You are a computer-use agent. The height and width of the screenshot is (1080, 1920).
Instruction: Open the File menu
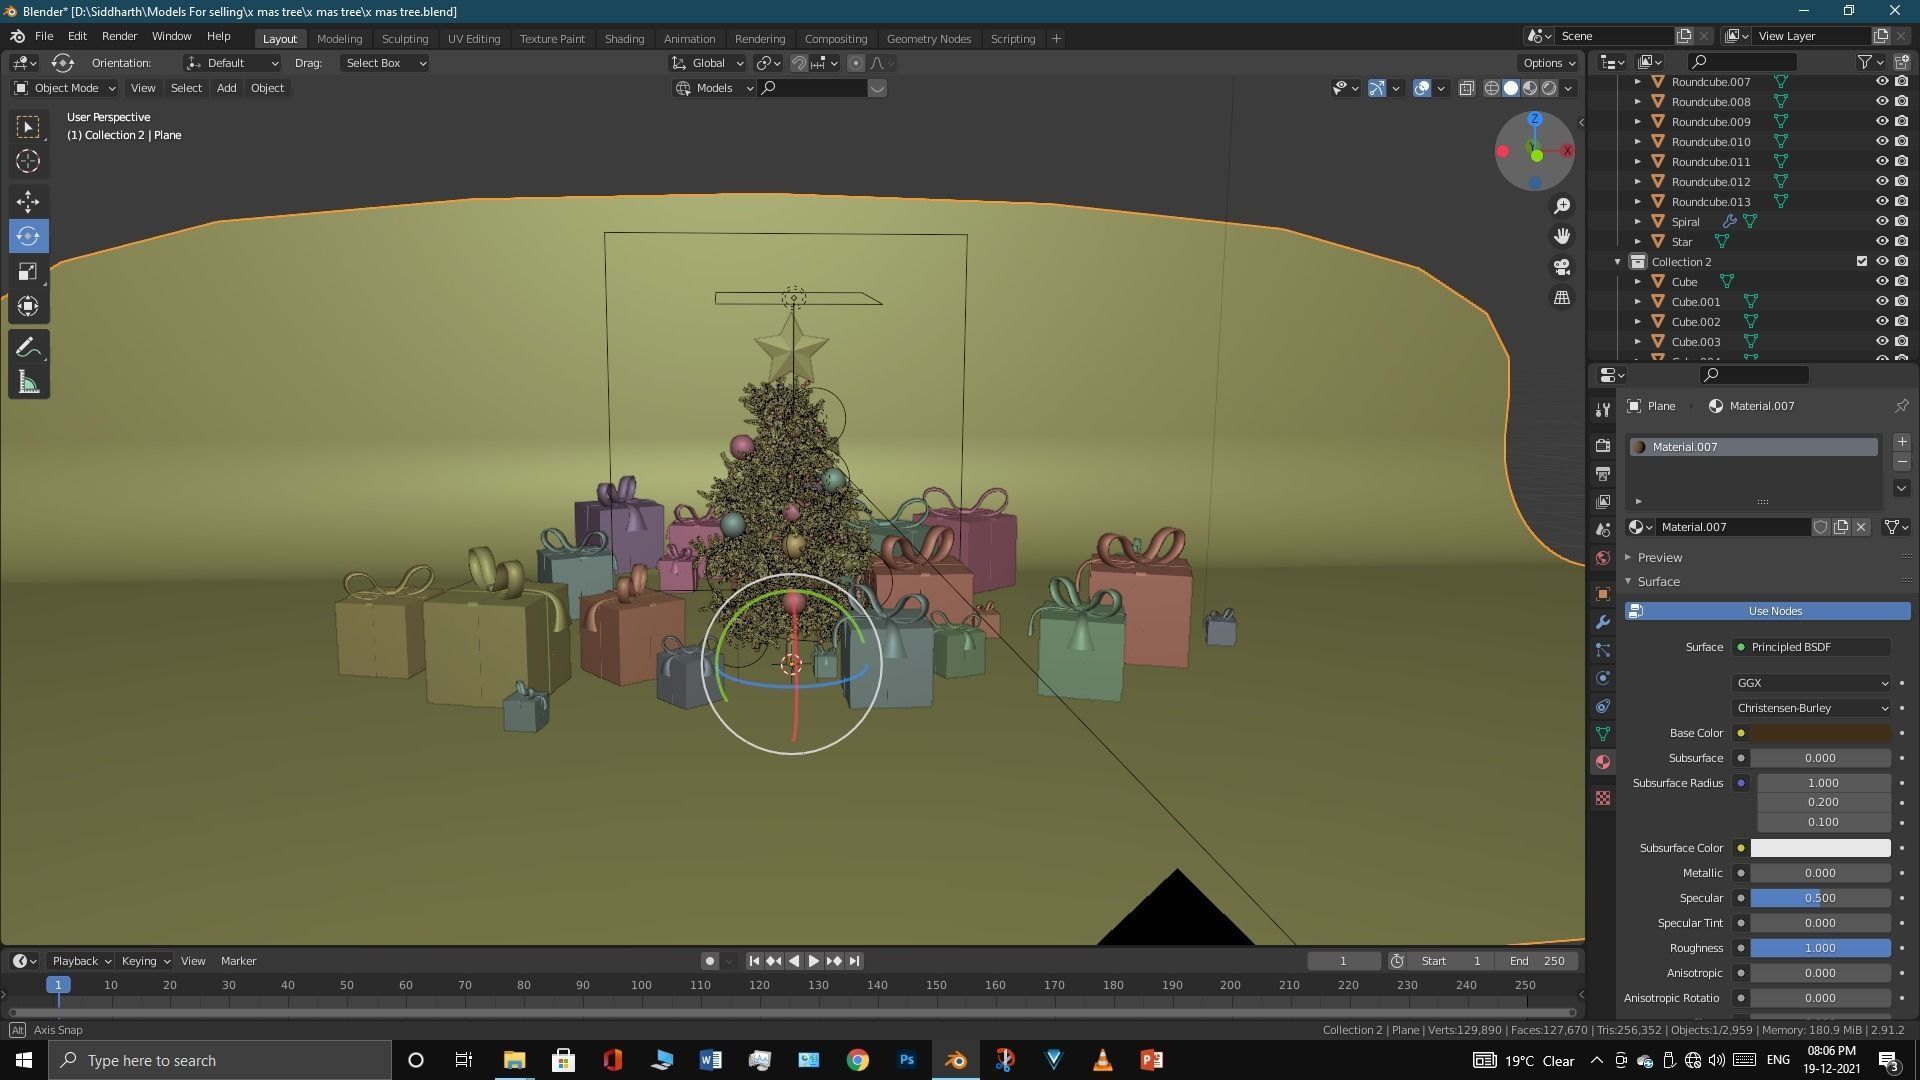[x=44, y=36]
